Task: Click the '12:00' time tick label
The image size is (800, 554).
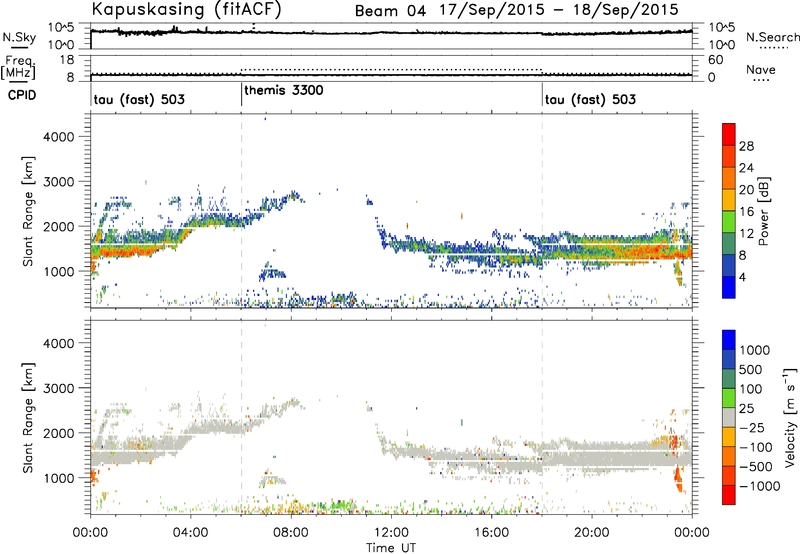Action: pos(391,533)
